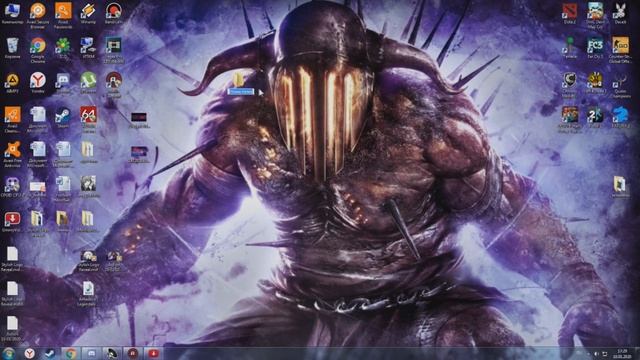Open Windows Start menu orb
This screenshot has height=360, width=640.
coord(8,353)
